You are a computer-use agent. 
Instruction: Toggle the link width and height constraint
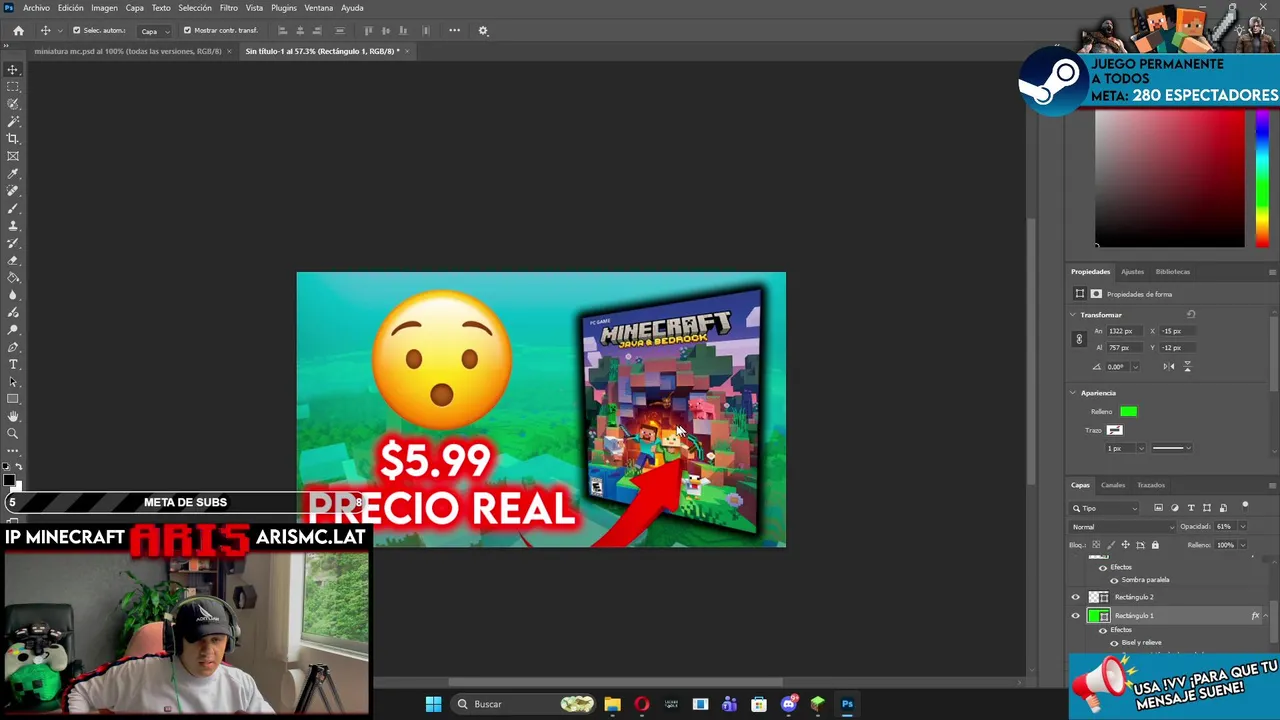pos(1079,339)
